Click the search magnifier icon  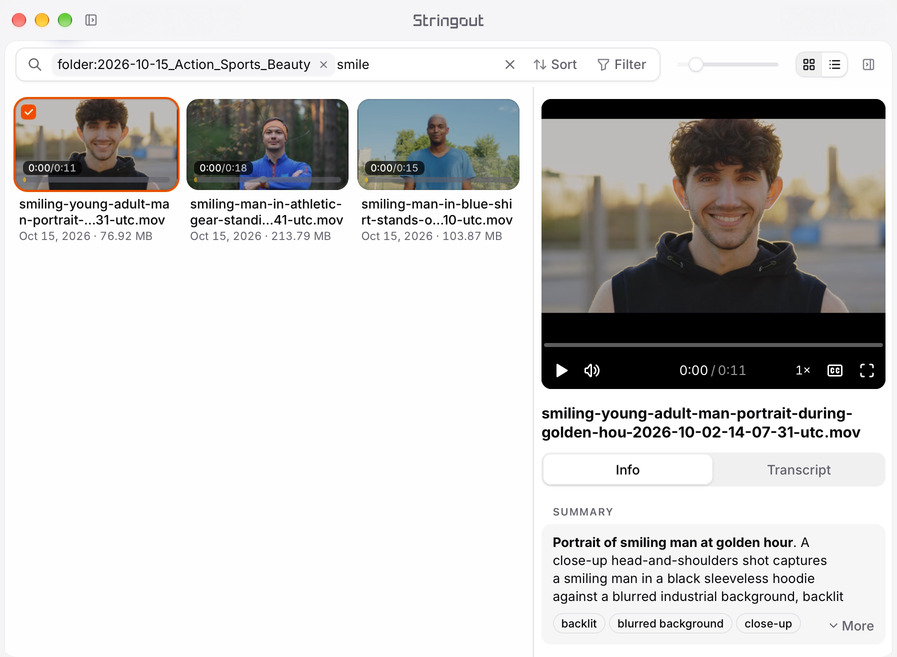[35, 65]
